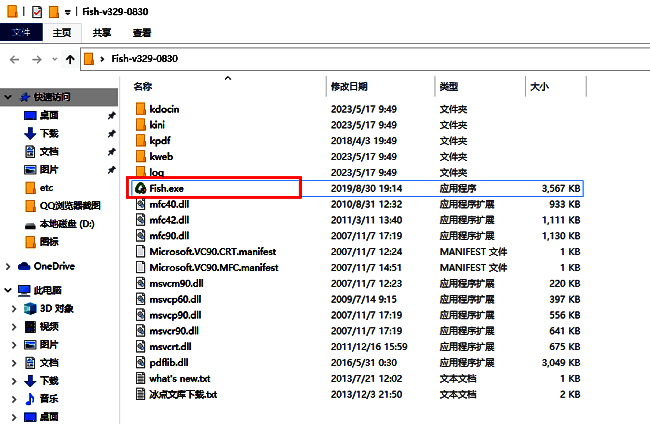Viewport: 650px width, 424px height.
Task: Open pinned 桌面 under quick access
Action: (x=49, y=115)
